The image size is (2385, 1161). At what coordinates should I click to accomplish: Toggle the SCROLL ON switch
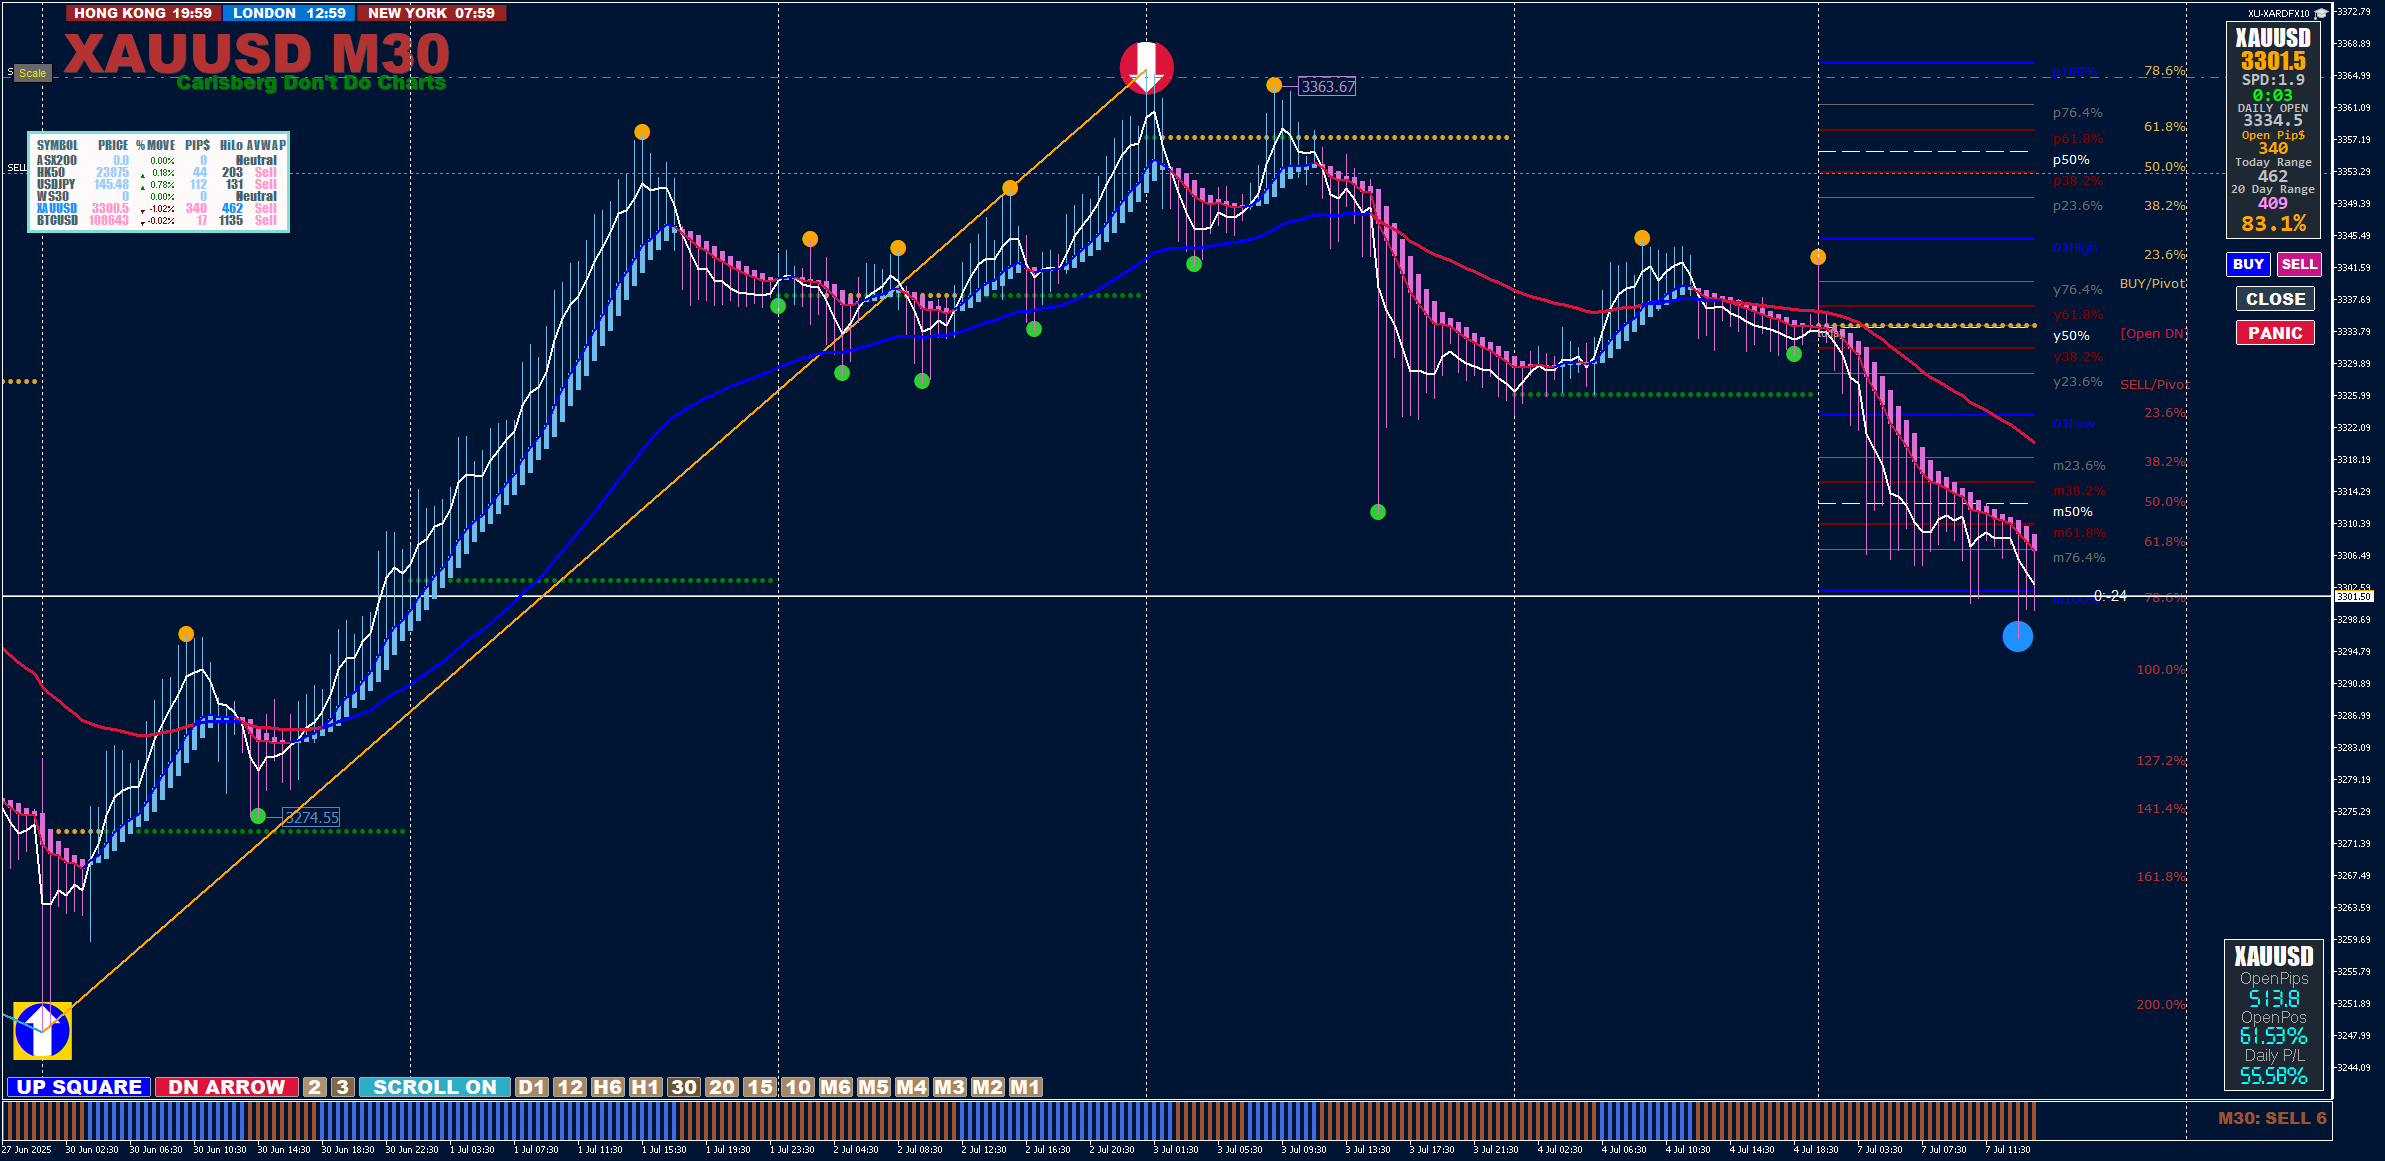click(x=434, y=1087)
